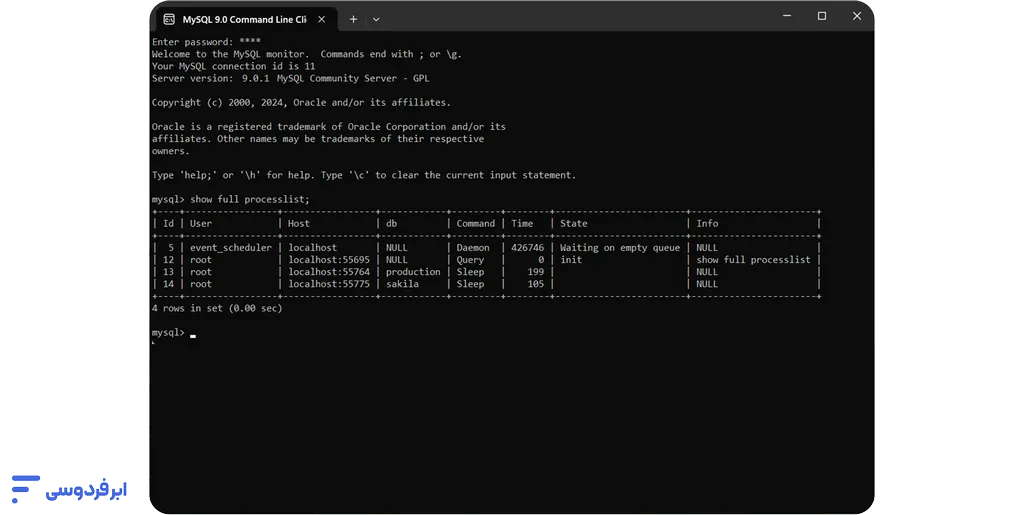Click the 'show full processlist' Info cell
This screenshot has width=1024, height=515.
(753, 260)
